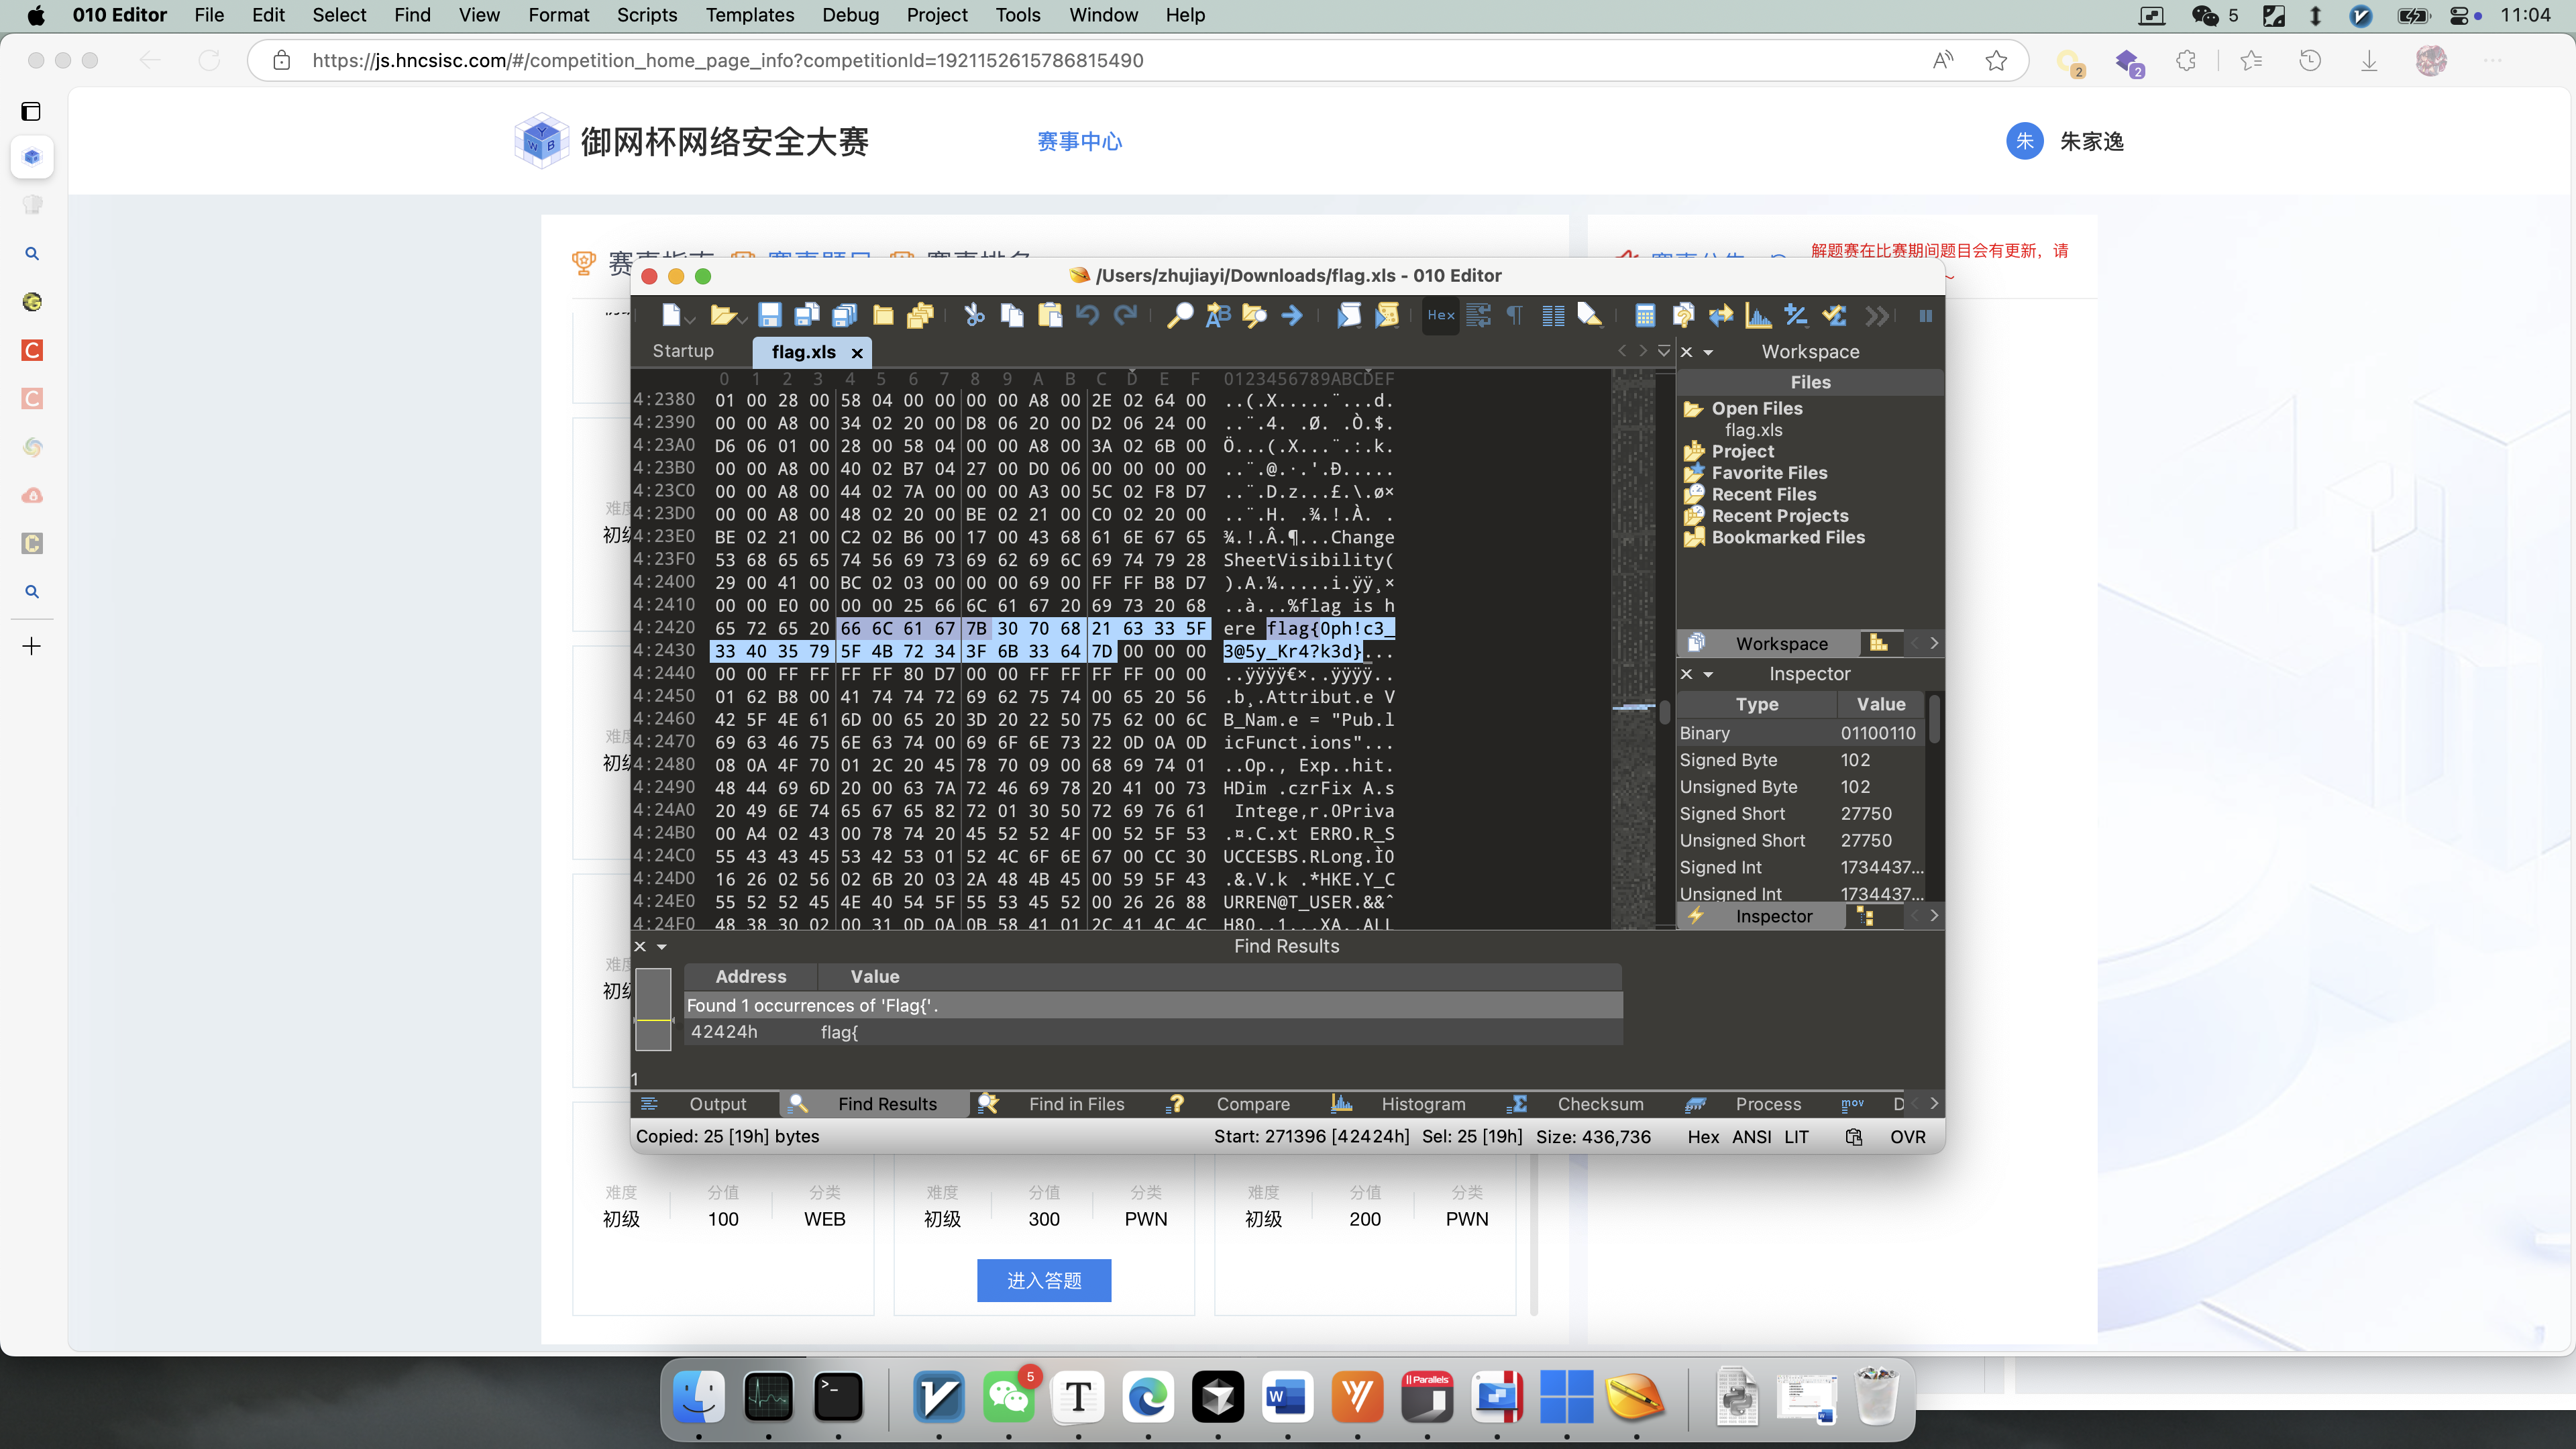This screenshot has width=2576, height=1449.
Task: Click the Run Script scroll icon
Action: pyautogui.click(x=1349, y=316)
